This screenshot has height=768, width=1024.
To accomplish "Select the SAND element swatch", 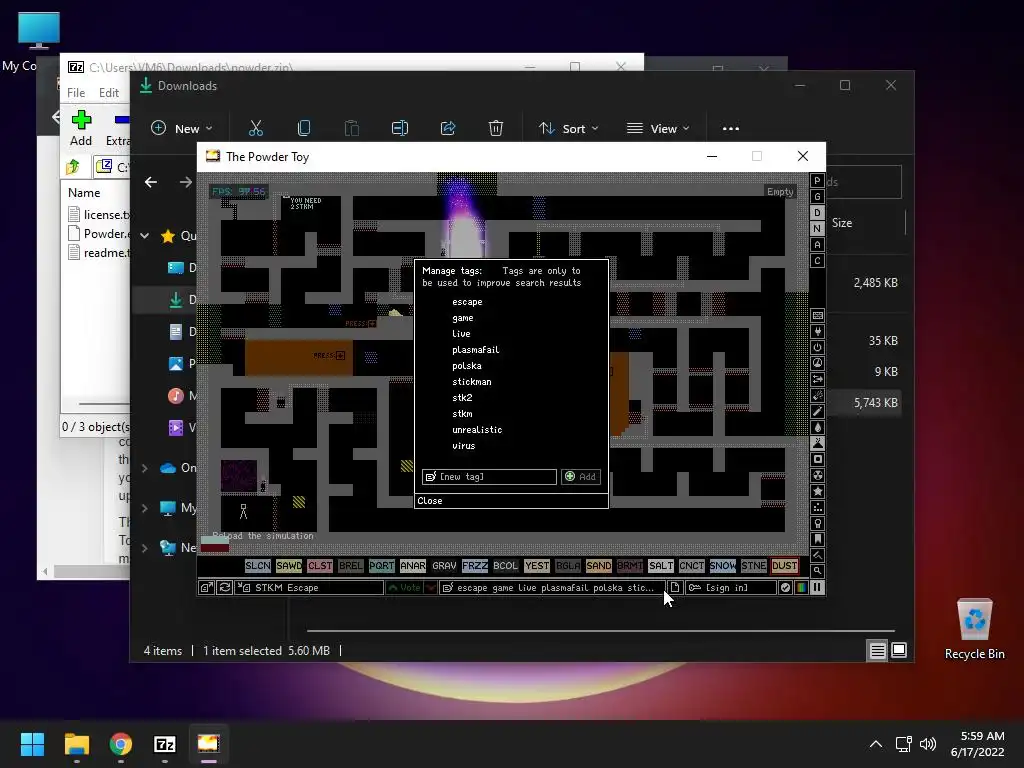I will tap(599, 566).
